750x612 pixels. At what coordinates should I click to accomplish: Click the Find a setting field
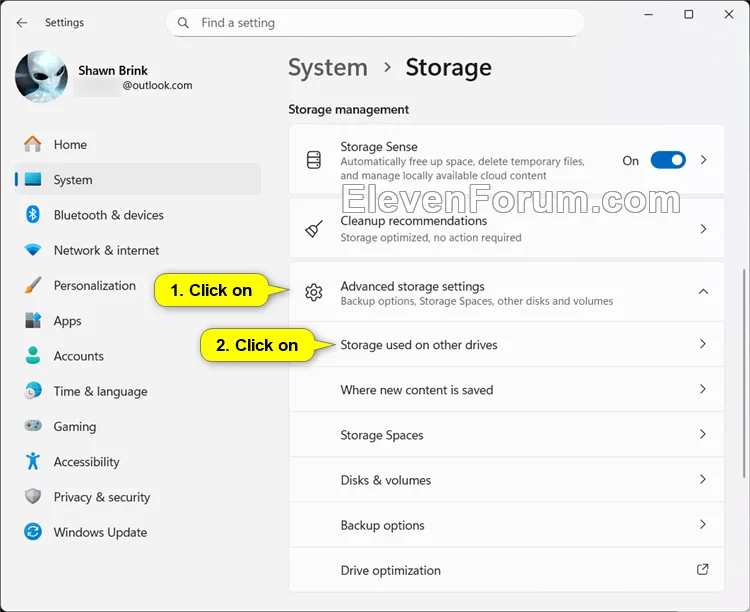click(375, 22)
